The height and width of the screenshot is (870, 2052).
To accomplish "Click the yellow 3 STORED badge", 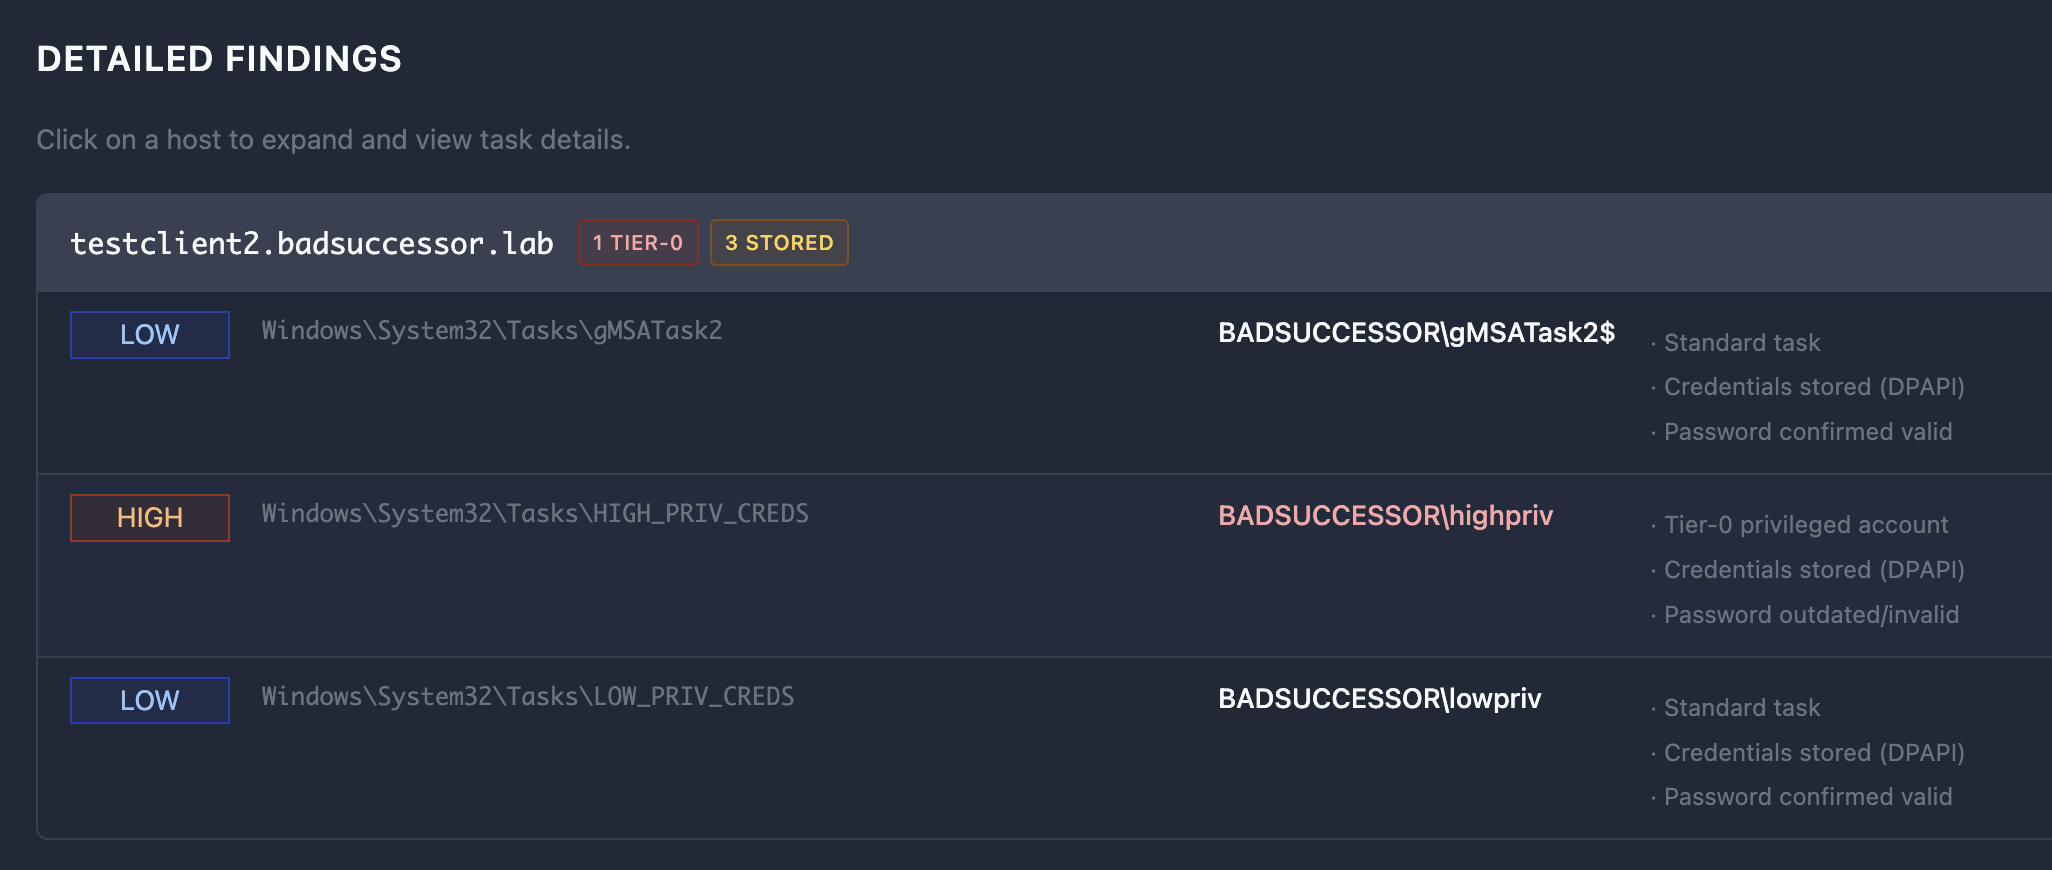I will point(779,243).
